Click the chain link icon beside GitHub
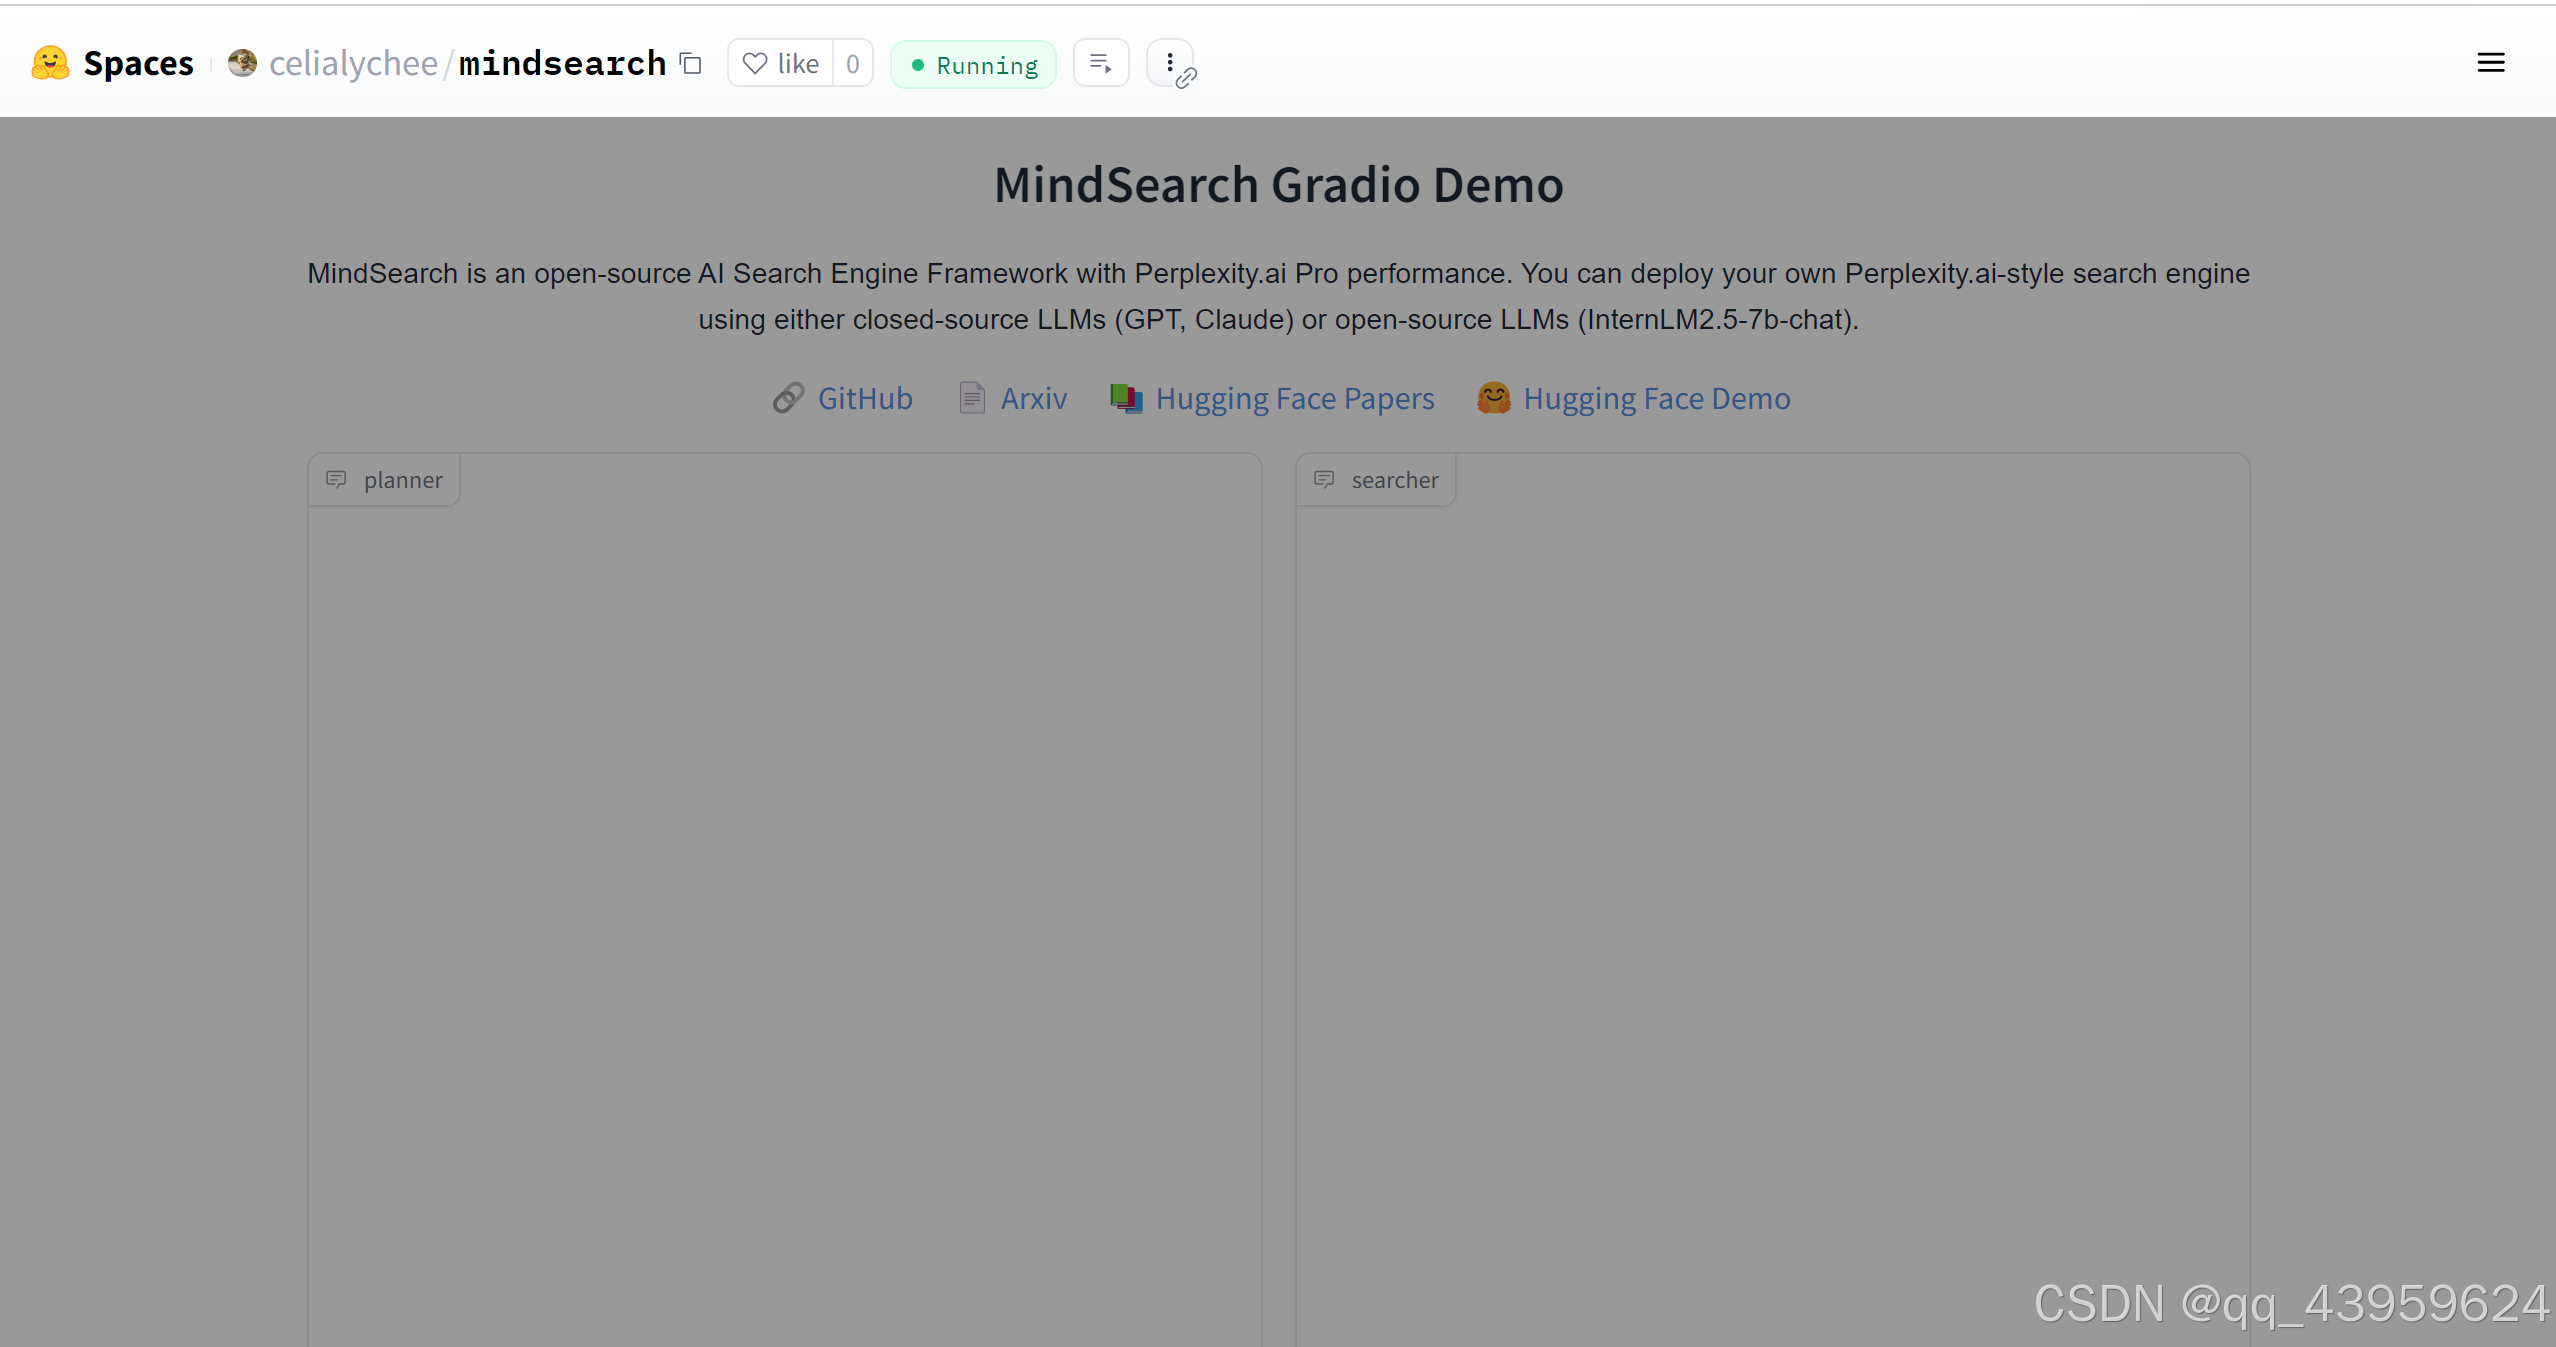2556x1347 pixels. click(x=788, y=398)
